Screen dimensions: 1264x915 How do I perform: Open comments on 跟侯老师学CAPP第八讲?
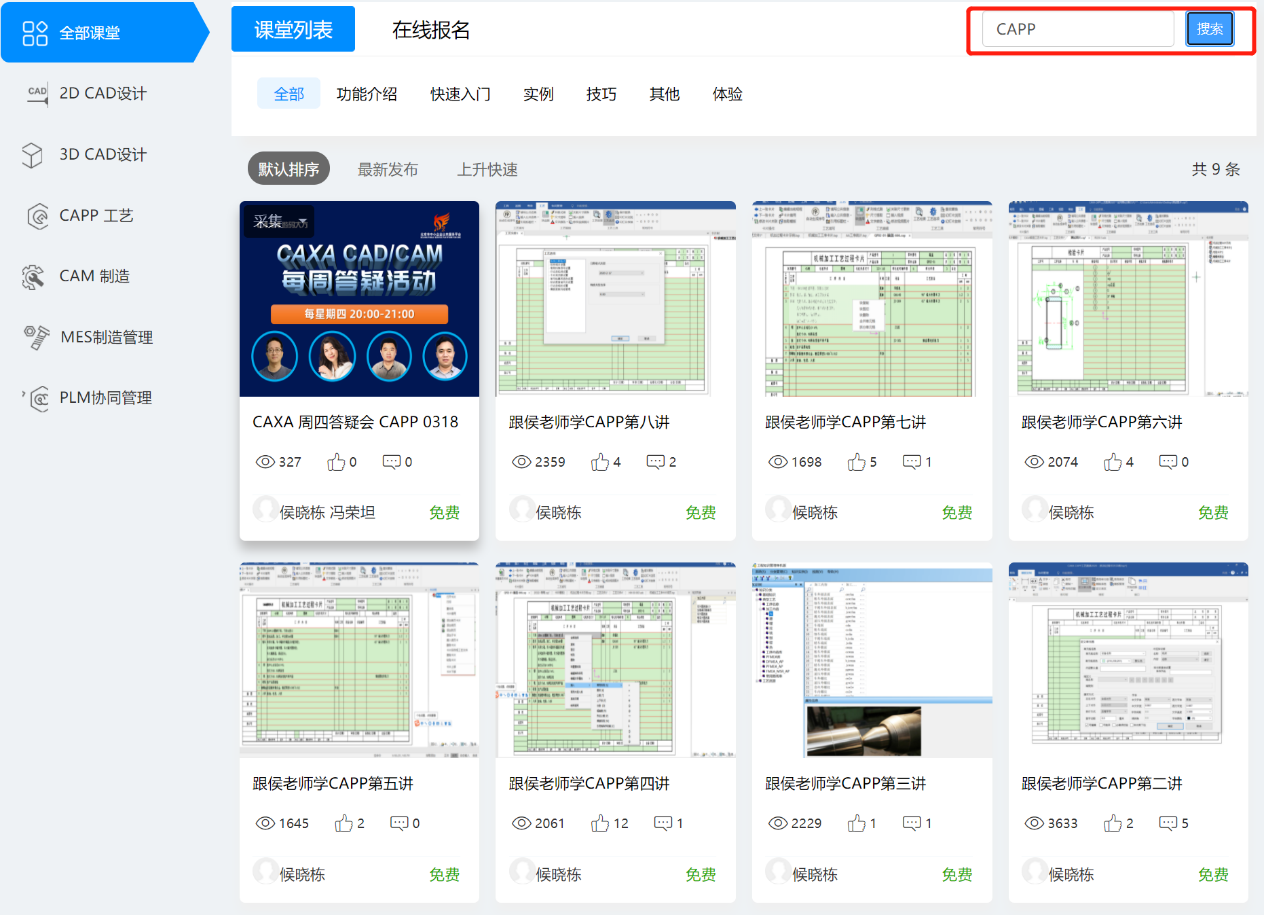tap(655, 462)
